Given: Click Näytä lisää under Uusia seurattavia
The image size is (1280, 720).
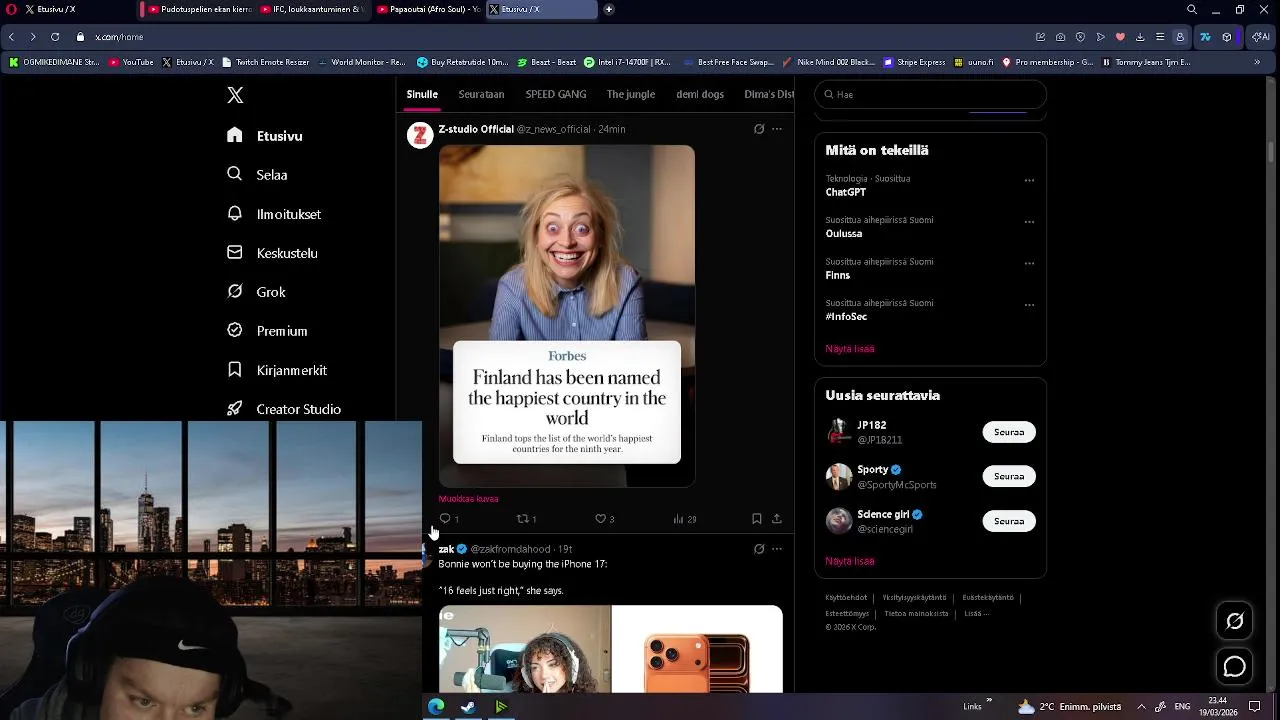Looking at the screenshot, I should [x=850, y=561].
